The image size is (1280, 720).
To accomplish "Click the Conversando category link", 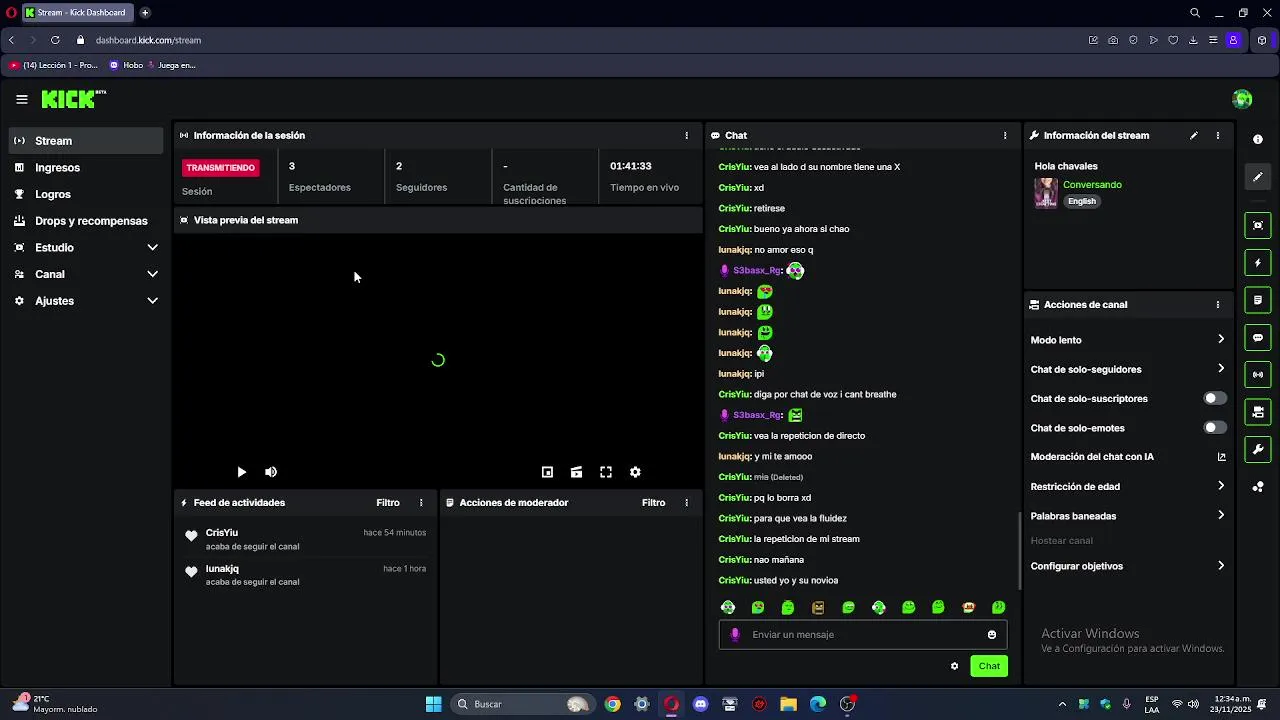I will [1092, 185].
